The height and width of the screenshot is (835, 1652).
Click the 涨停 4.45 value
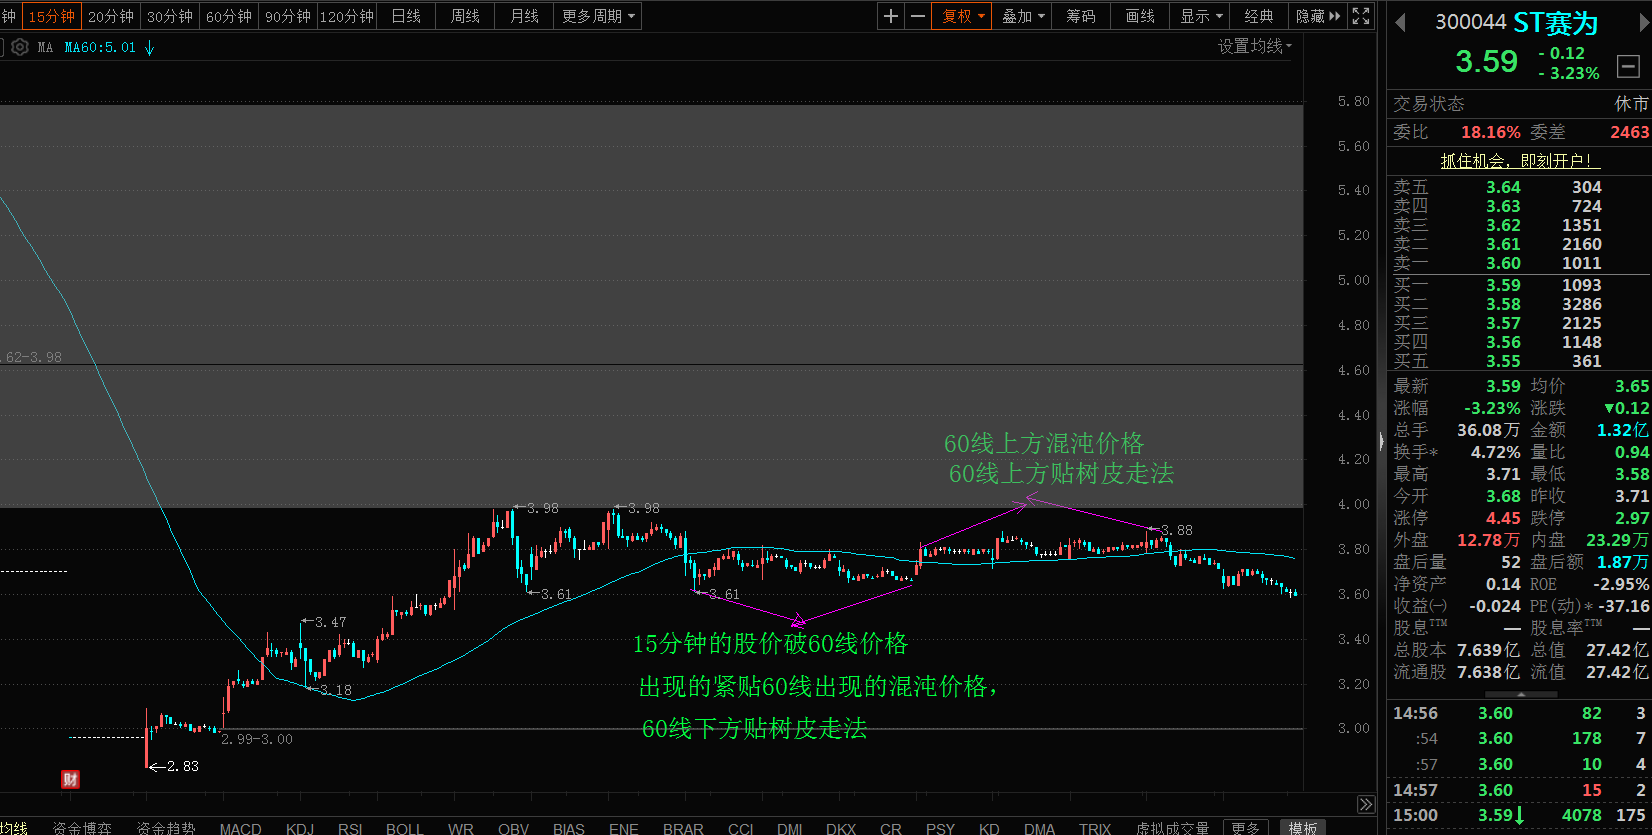1503,518
